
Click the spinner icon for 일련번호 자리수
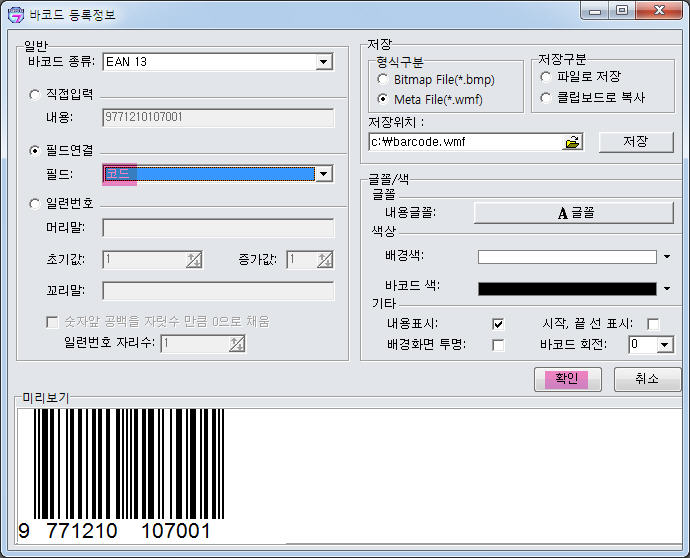tap(237, 344)
